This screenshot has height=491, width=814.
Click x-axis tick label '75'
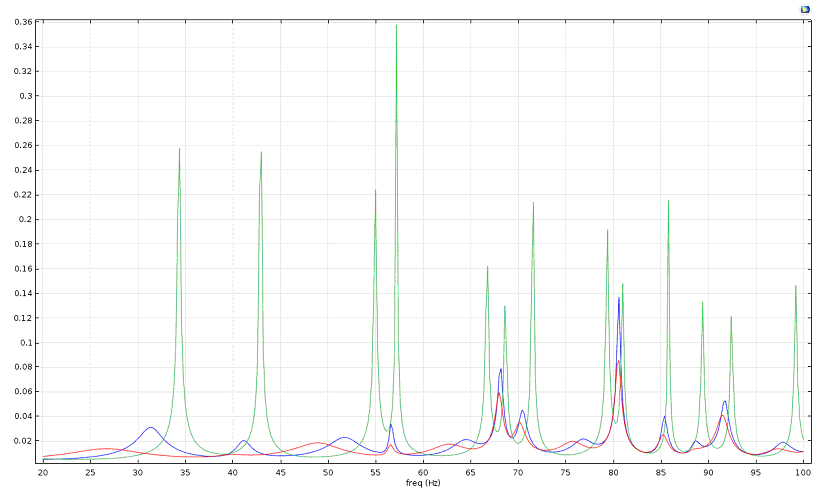click(565, 472)
